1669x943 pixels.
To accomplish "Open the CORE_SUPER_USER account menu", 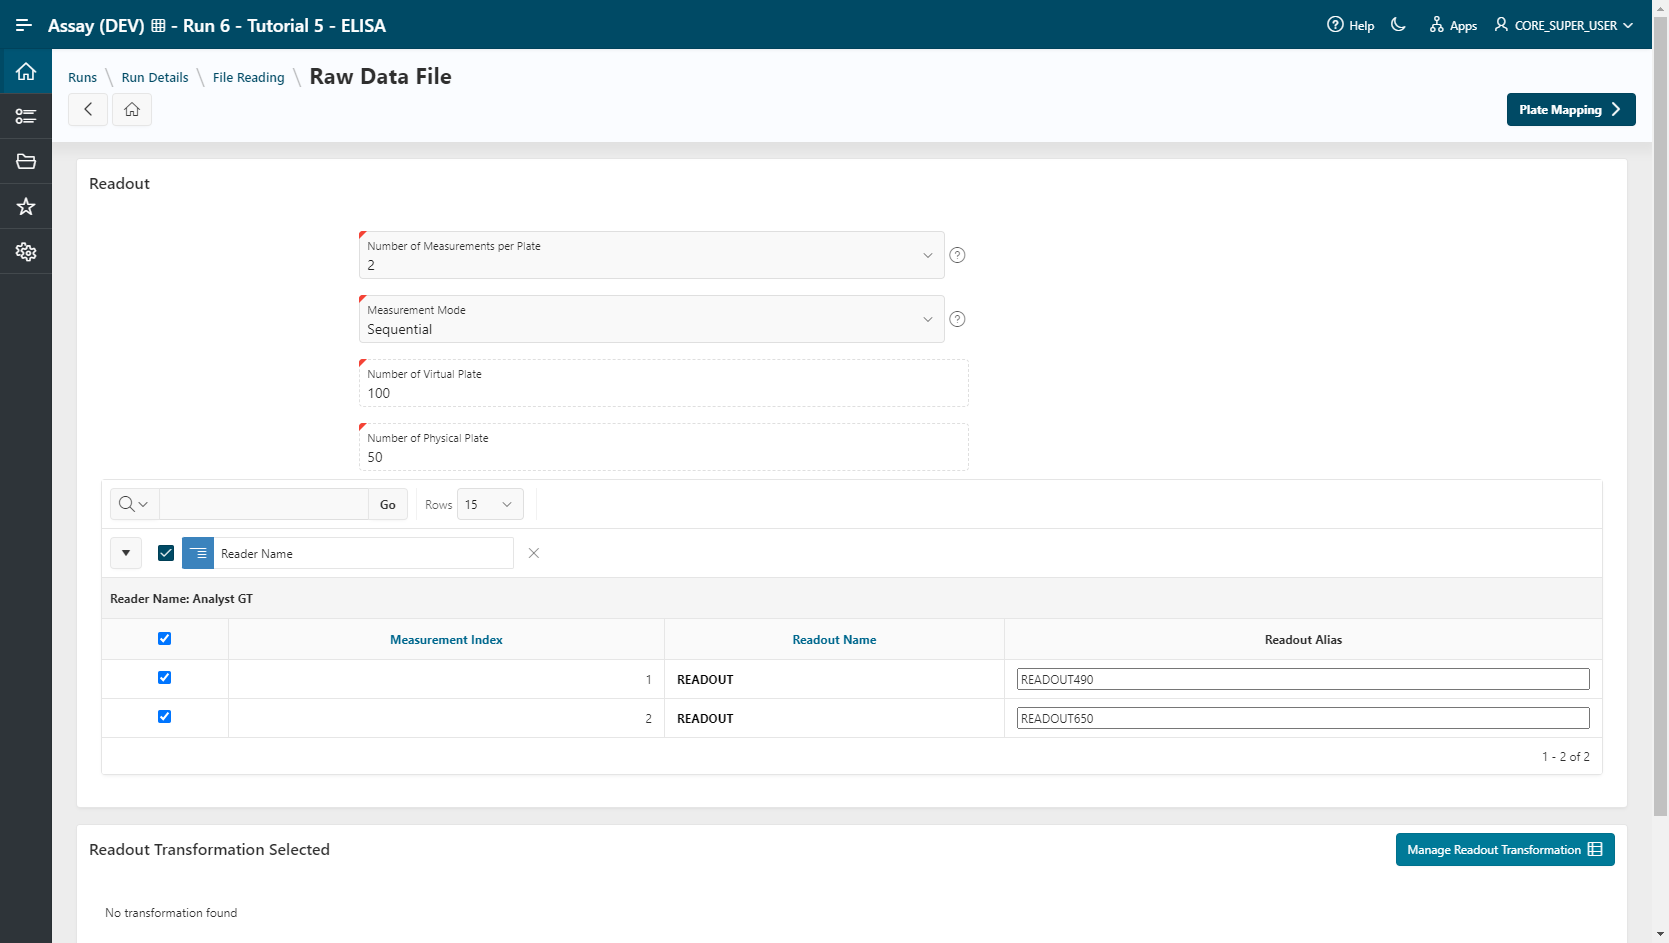I will click(x=1564, y=25).
